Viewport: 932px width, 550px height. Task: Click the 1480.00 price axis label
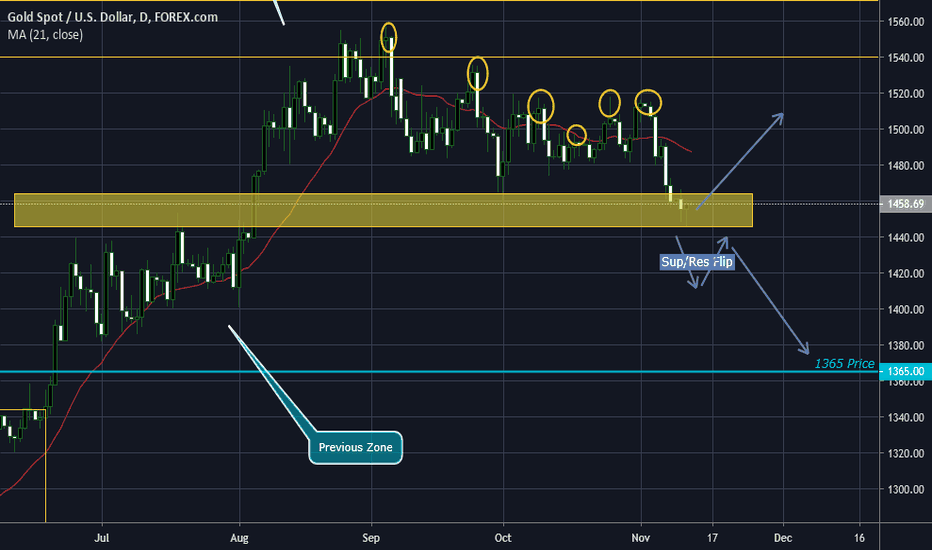tap(906, 166)
